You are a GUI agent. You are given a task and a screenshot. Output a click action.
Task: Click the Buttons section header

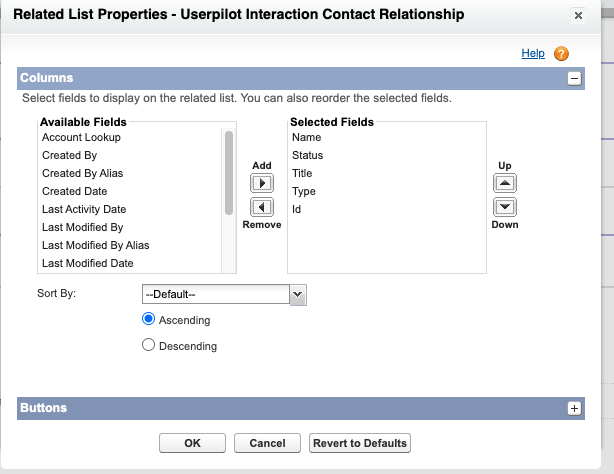point(301,408)
